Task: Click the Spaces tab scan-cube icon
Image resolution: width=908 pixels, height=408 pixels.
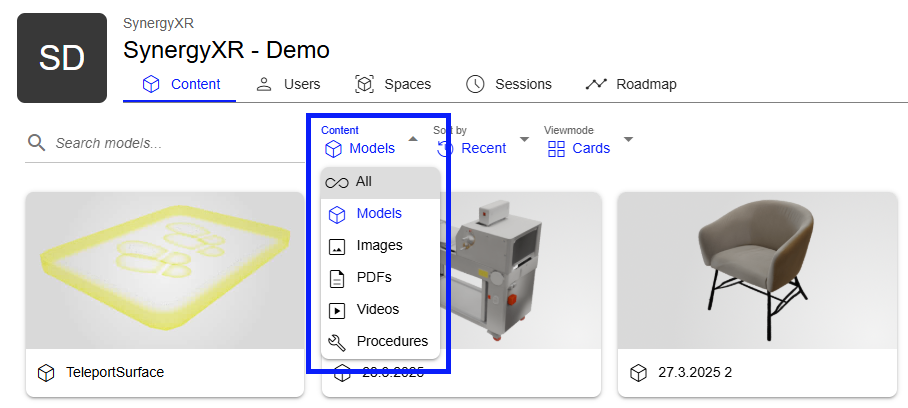Action: 364,84
